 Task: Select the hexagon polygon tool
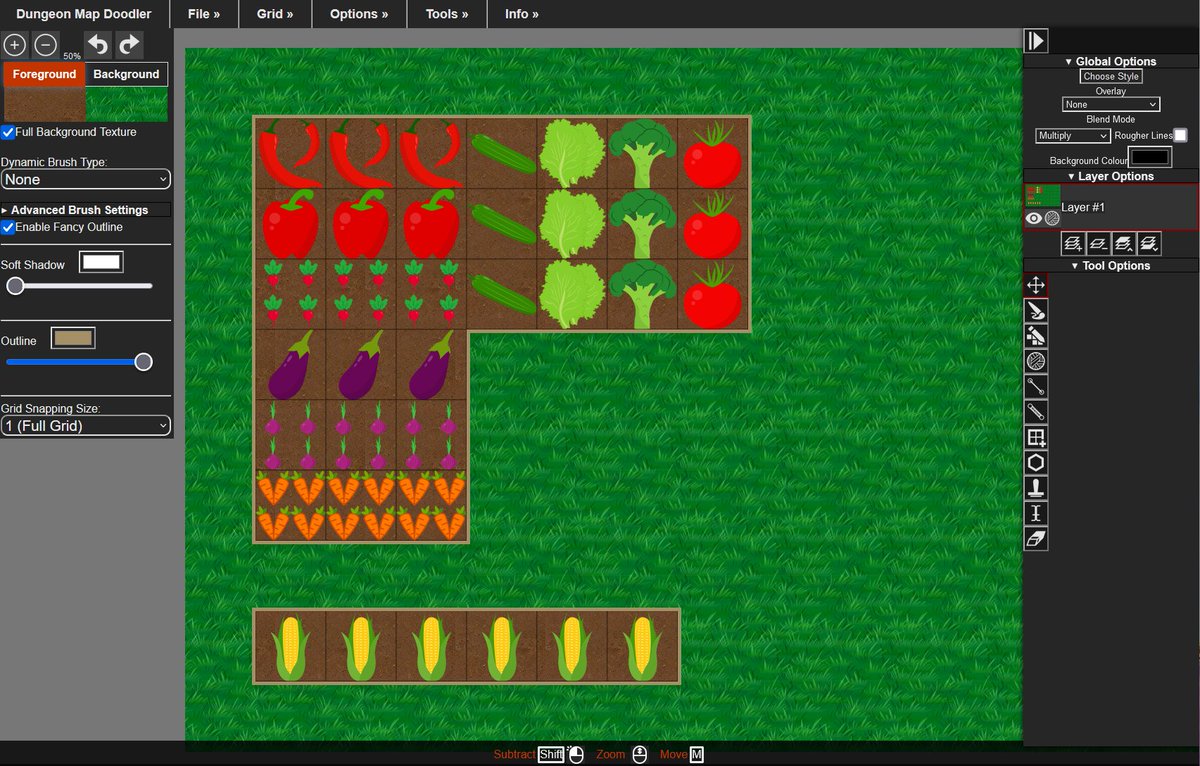(x=1036, y=463)
